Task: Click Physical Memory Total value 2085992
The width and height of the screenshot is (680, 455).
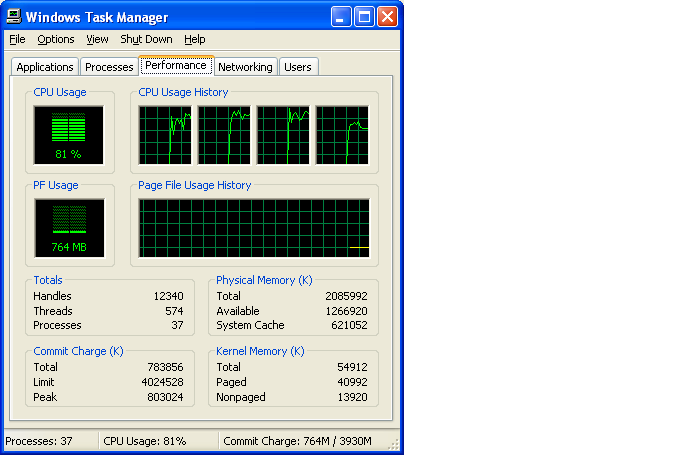Action: tap(346, 296)
